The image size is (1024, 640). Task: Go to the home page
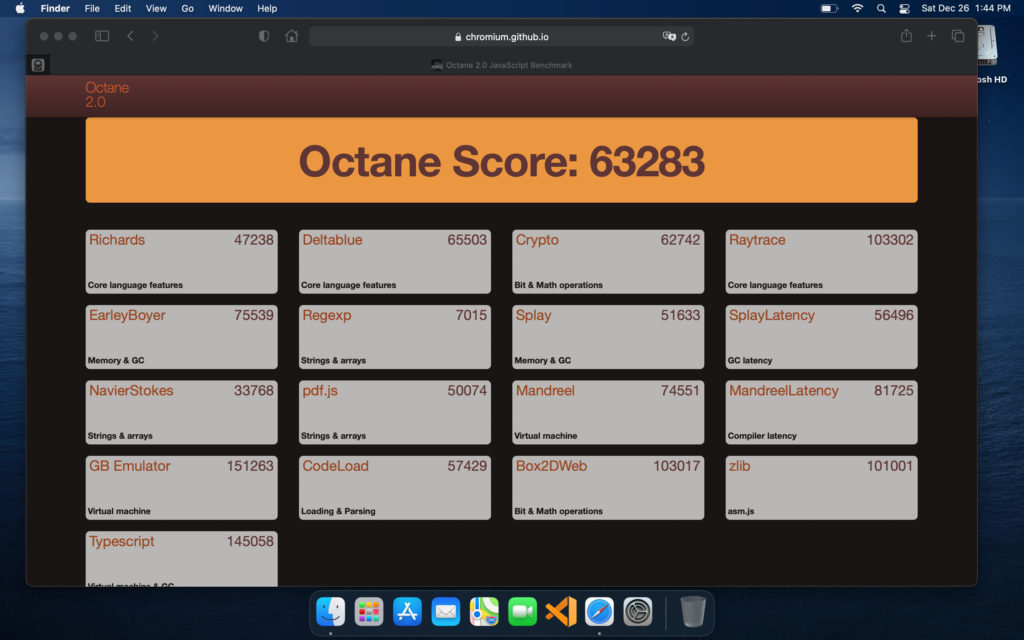pyautogui.click(x=291, y=36)
